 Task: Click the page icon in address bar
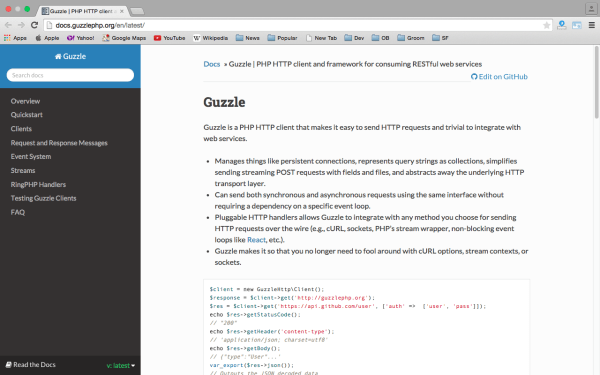[x=49, y=25]
